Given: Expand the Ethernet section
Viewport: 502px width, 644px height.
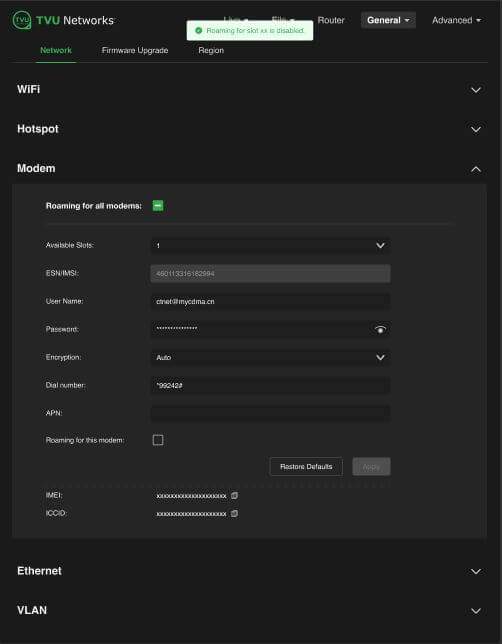Looking at the screenshot, I should click(476, 571).
